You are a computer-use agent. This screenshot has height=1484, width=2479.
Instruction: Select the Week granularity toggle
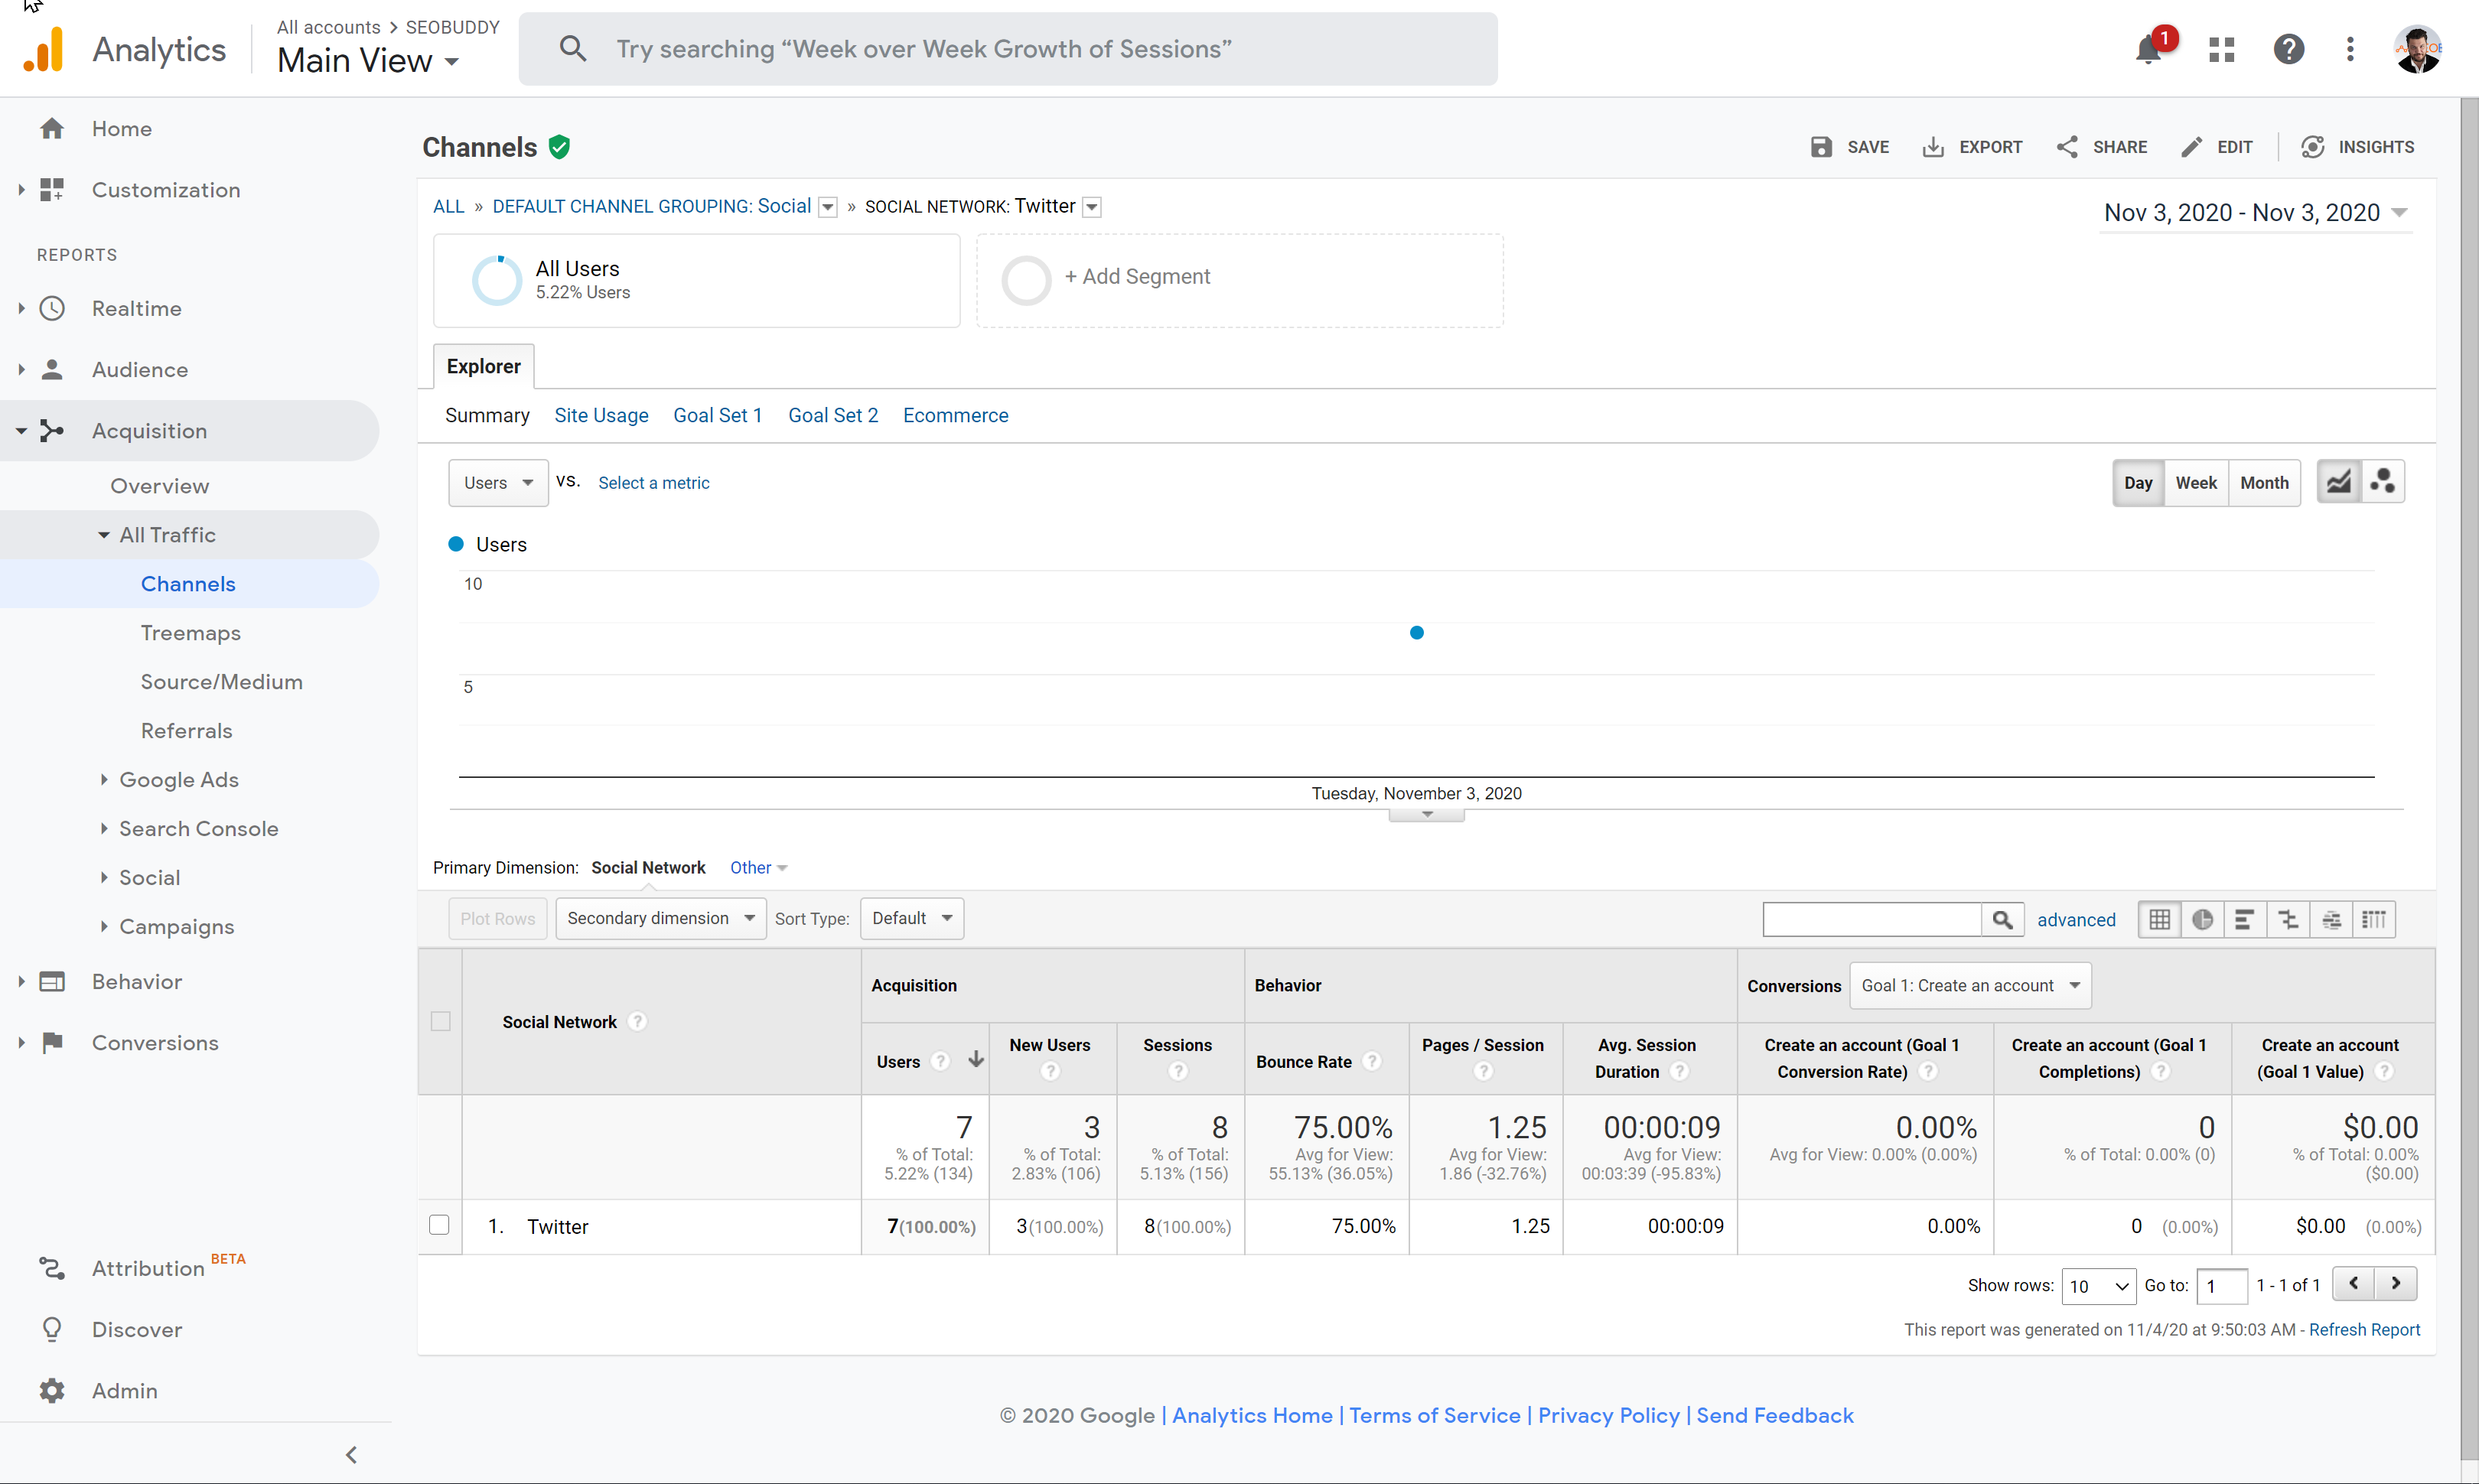pos(2196,482)
